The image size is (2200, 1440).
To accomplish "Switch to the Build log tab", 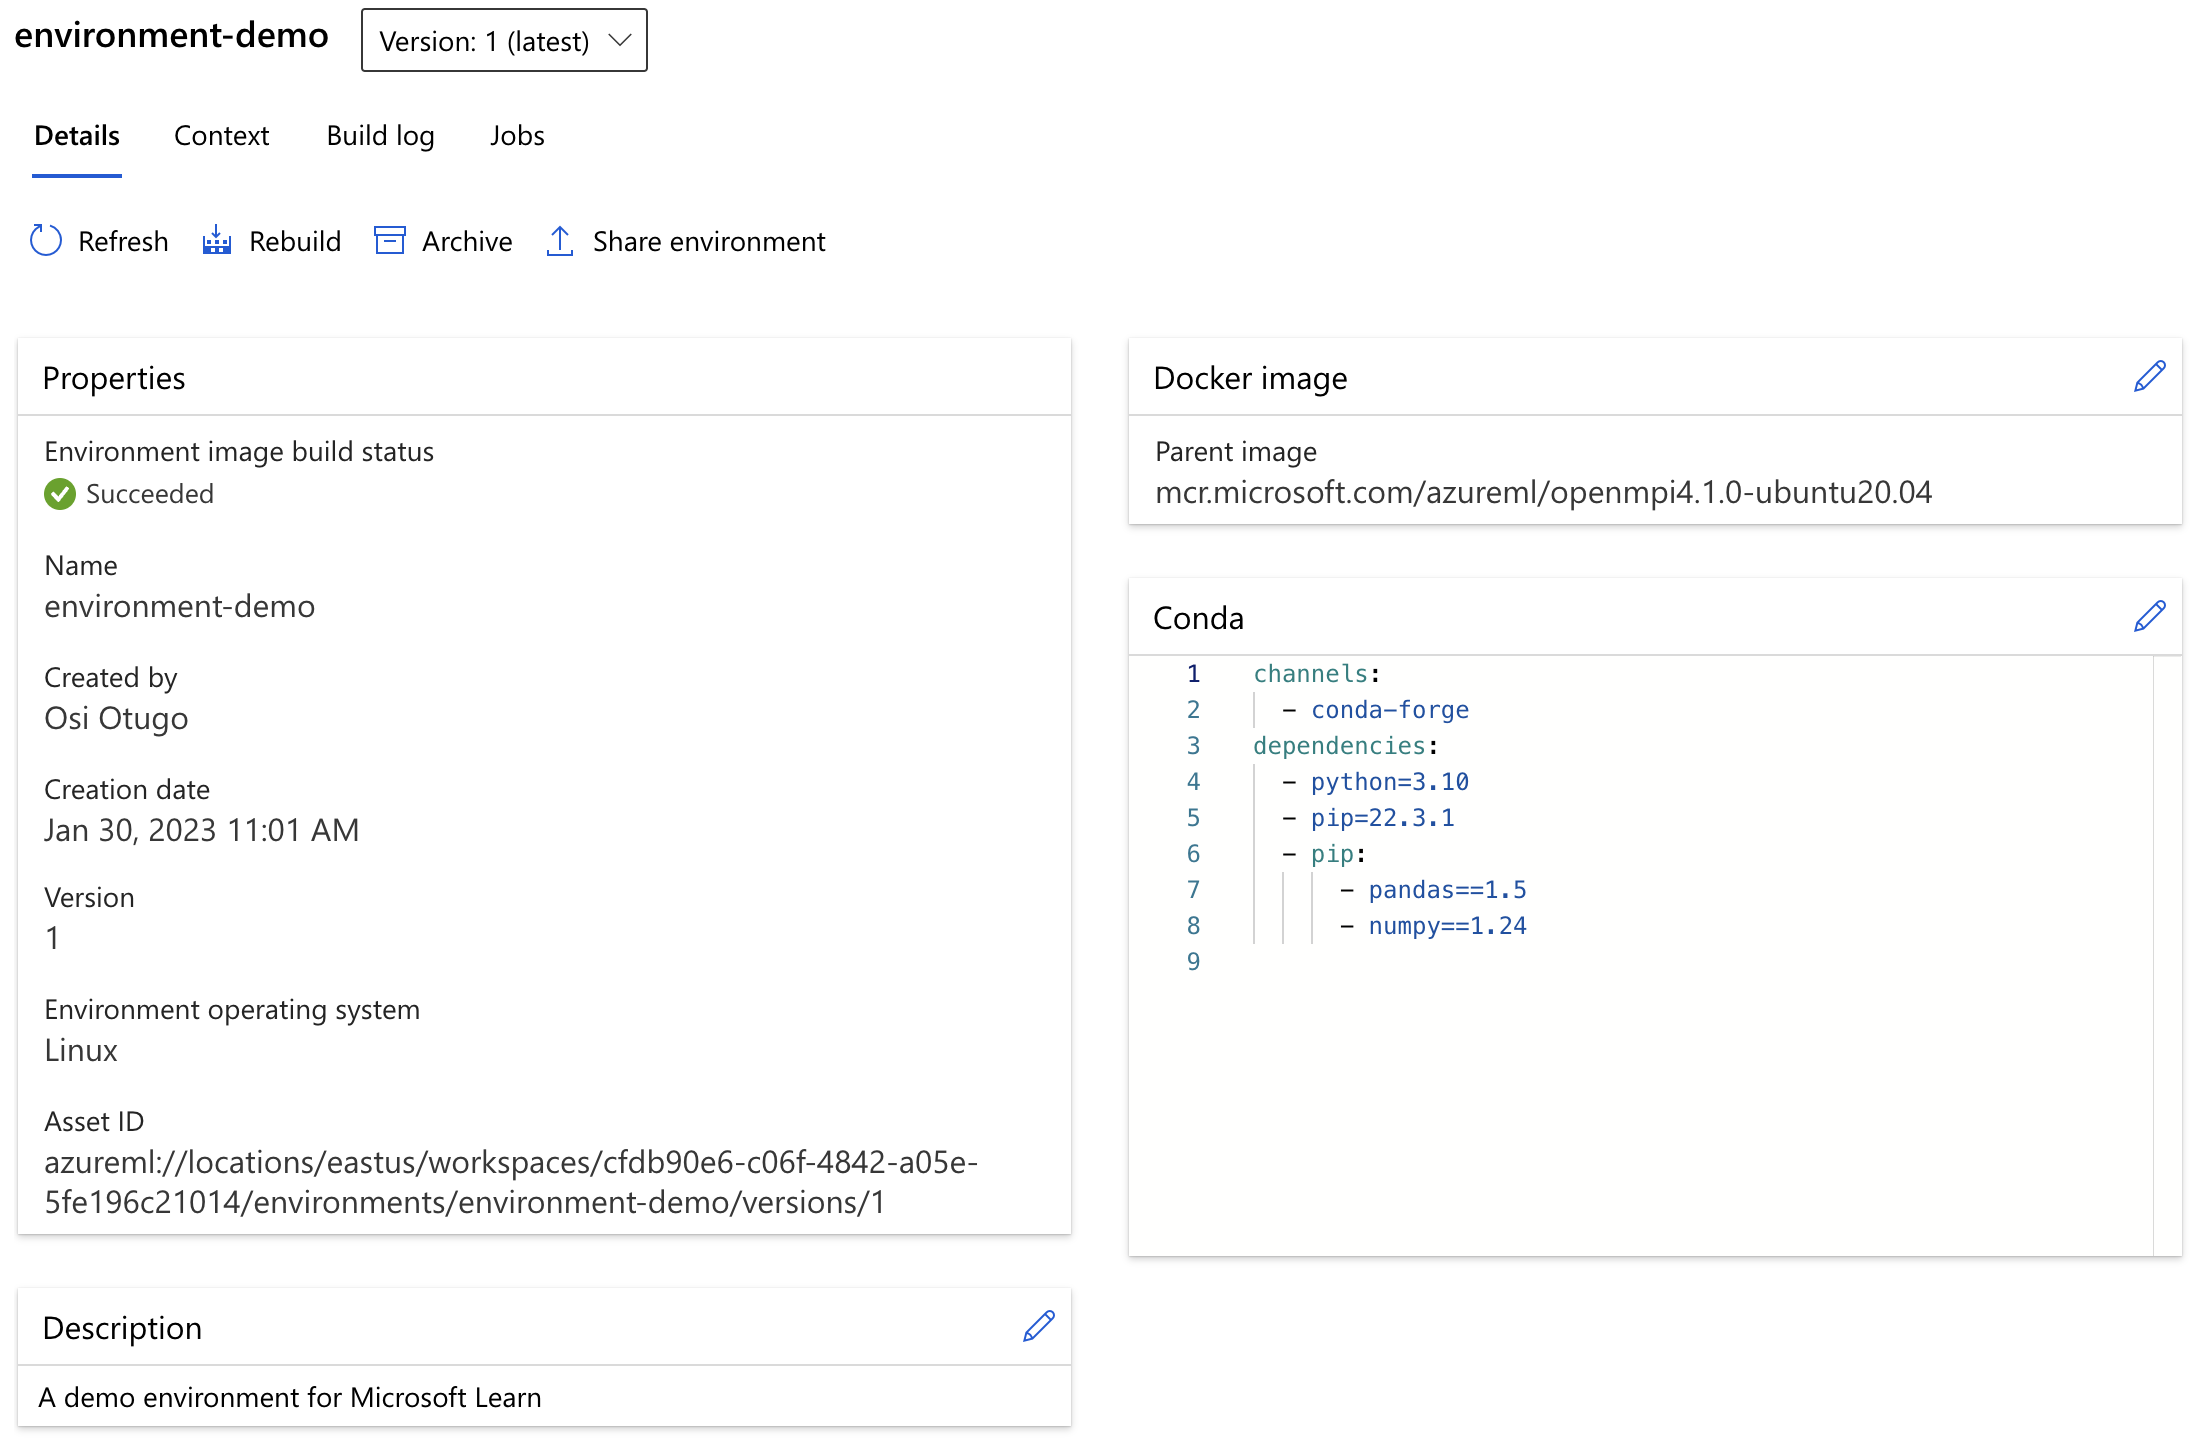I will click(381, 135).
